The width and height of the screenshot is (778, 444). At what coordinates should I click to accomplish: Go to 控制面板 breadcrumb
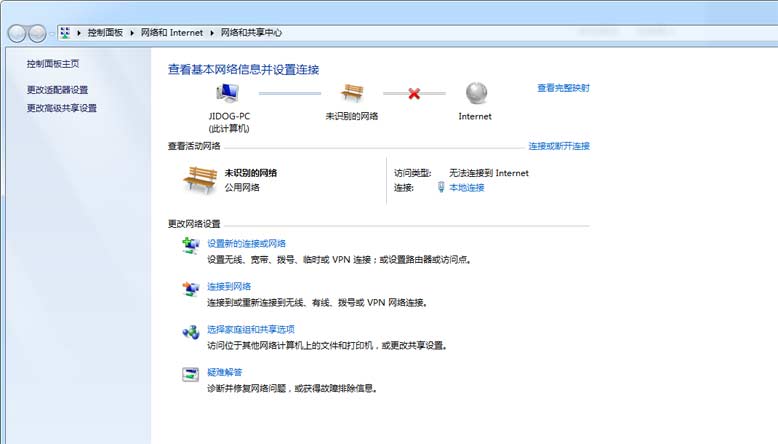pos(105,33)
